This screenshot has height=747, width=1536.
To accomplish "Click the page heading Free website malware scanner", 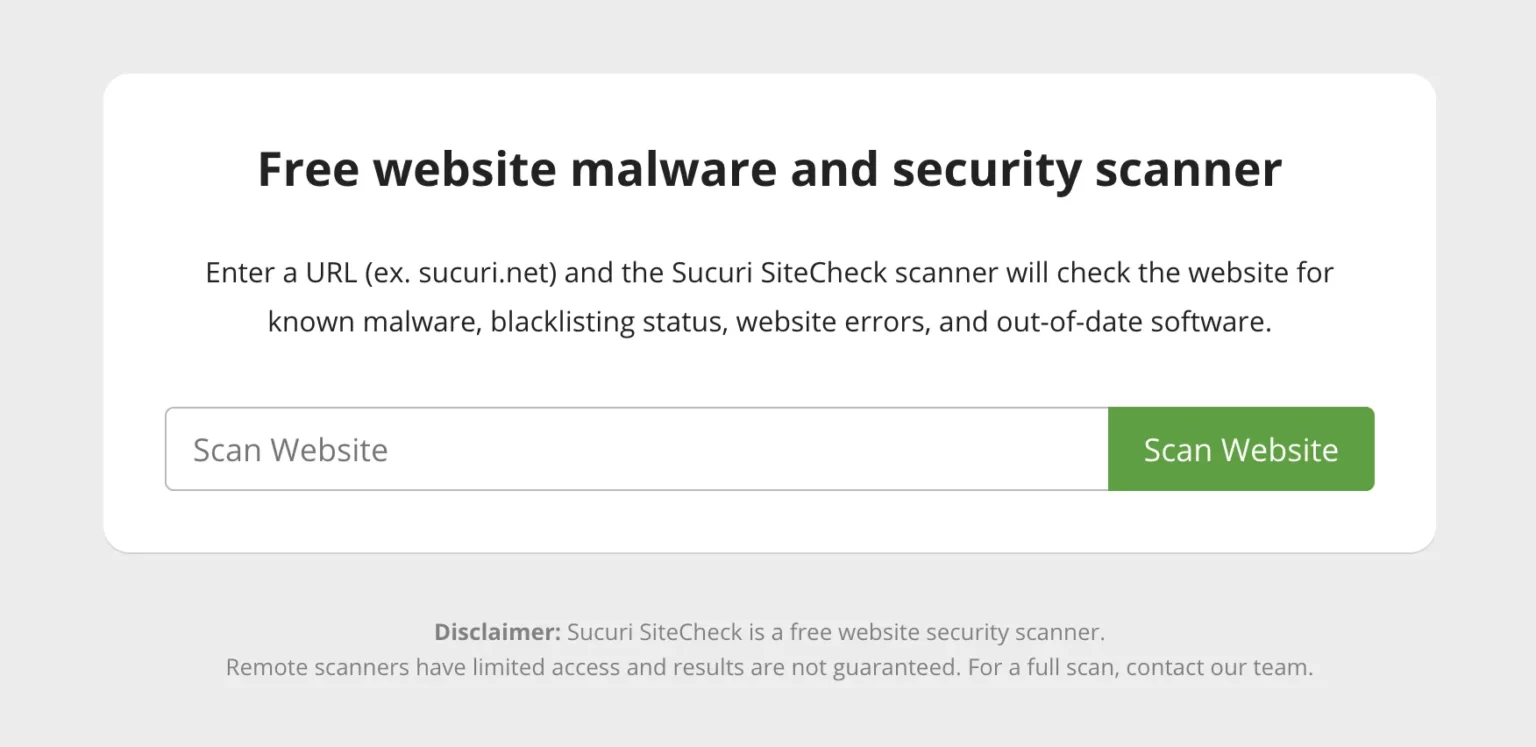I will [768, 168].
